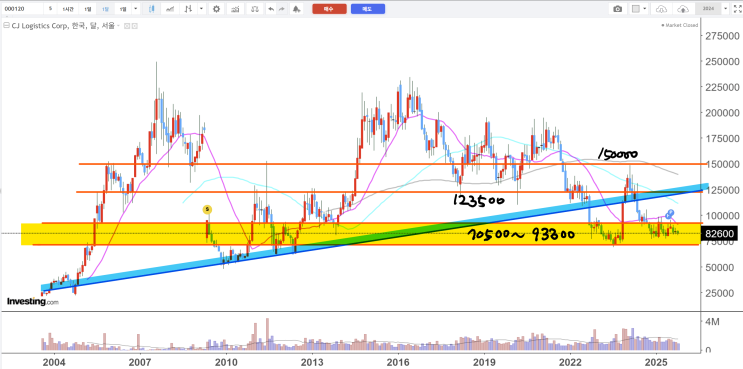The width and height of the screenshot is (743, 369).
Task: Click the cloud upload save-chart icon
Action: point(683,9)
